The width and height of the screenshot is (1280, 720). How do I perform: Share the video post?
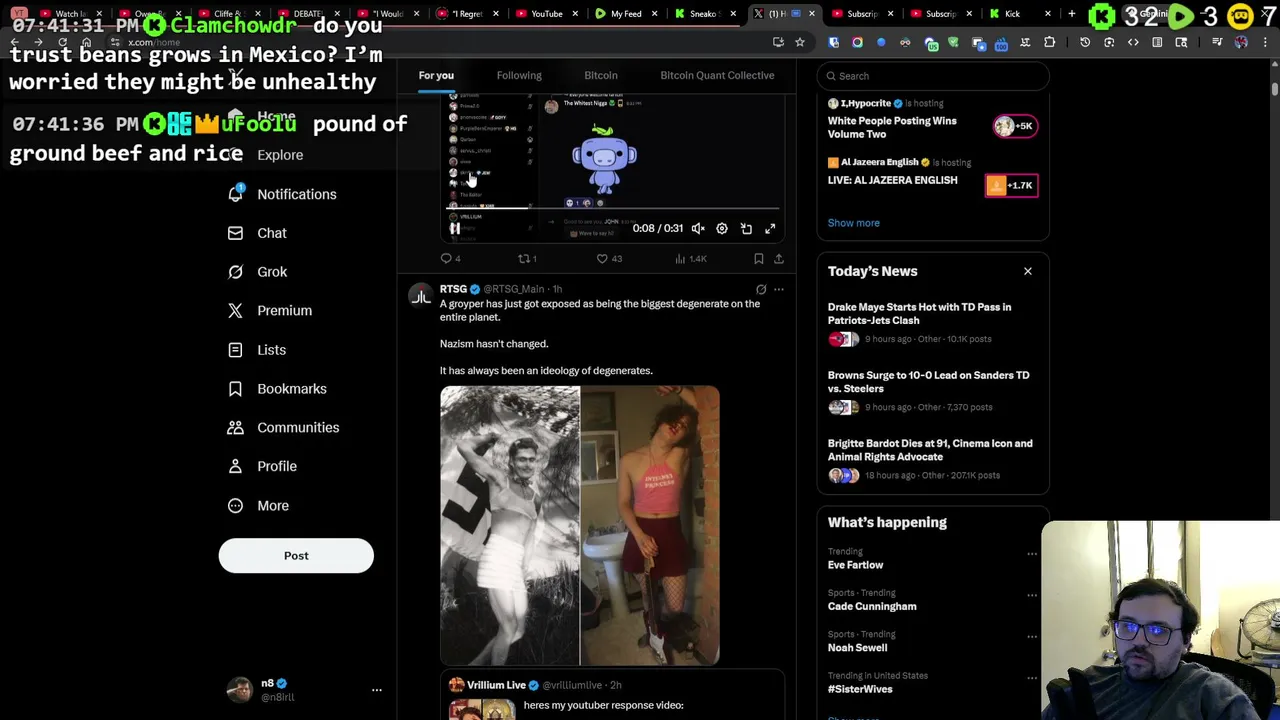pos(779,259)
